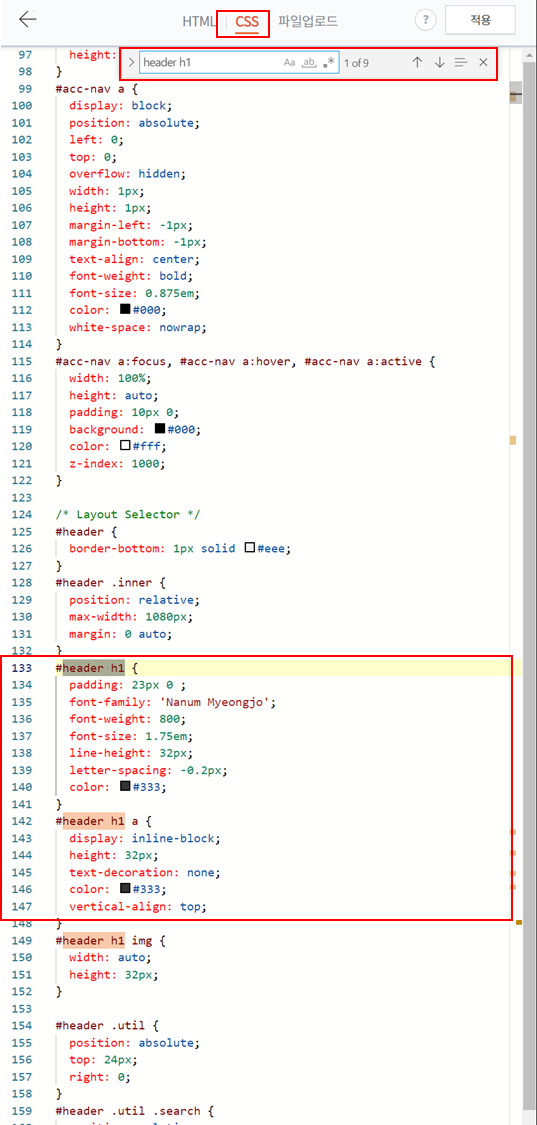Screen dimensions: 537x1125
Task: Open the 파일업로드 tab
Action: [x=308, y=22]
